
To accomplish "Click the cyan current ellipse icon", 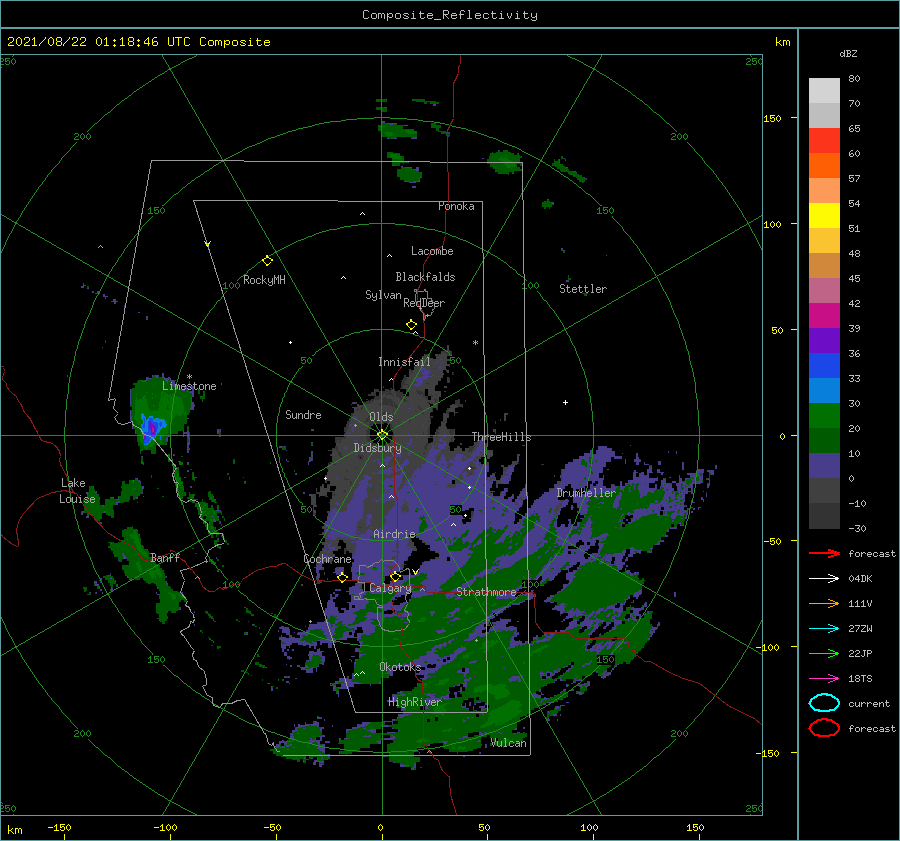I will tap(824, 703).
